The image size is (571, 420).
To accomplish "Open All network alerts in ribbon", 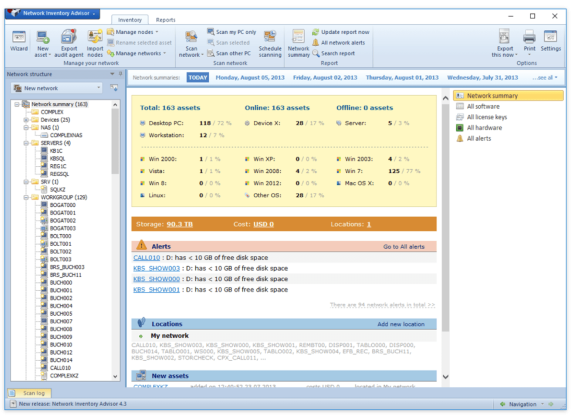I will 339,43.
